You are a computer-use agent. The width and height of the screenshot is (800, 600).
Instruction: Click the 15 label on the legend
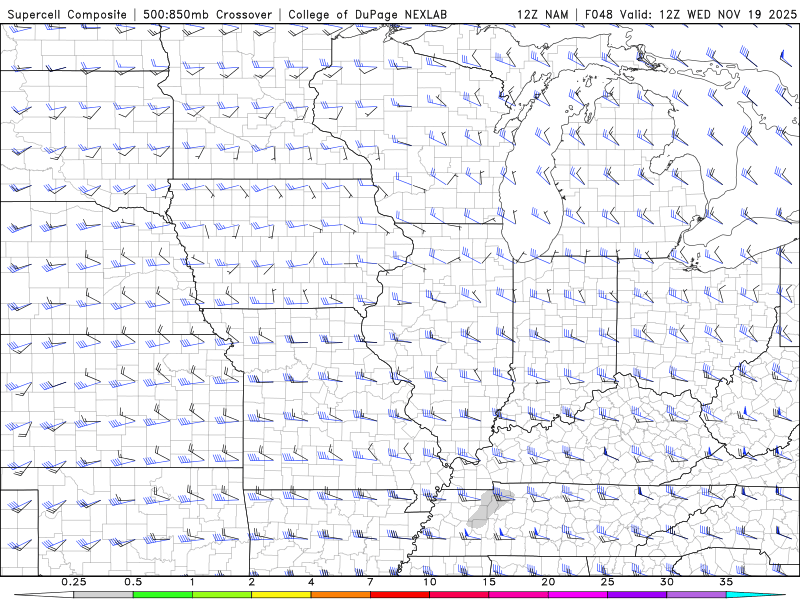point(489,582)
